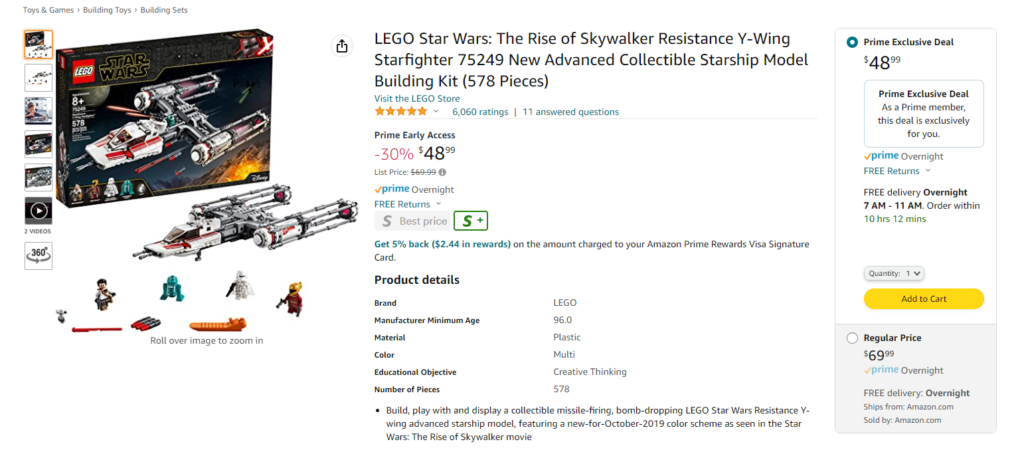
Task: Click the five-star rating icons
Action: coord(400,112)
